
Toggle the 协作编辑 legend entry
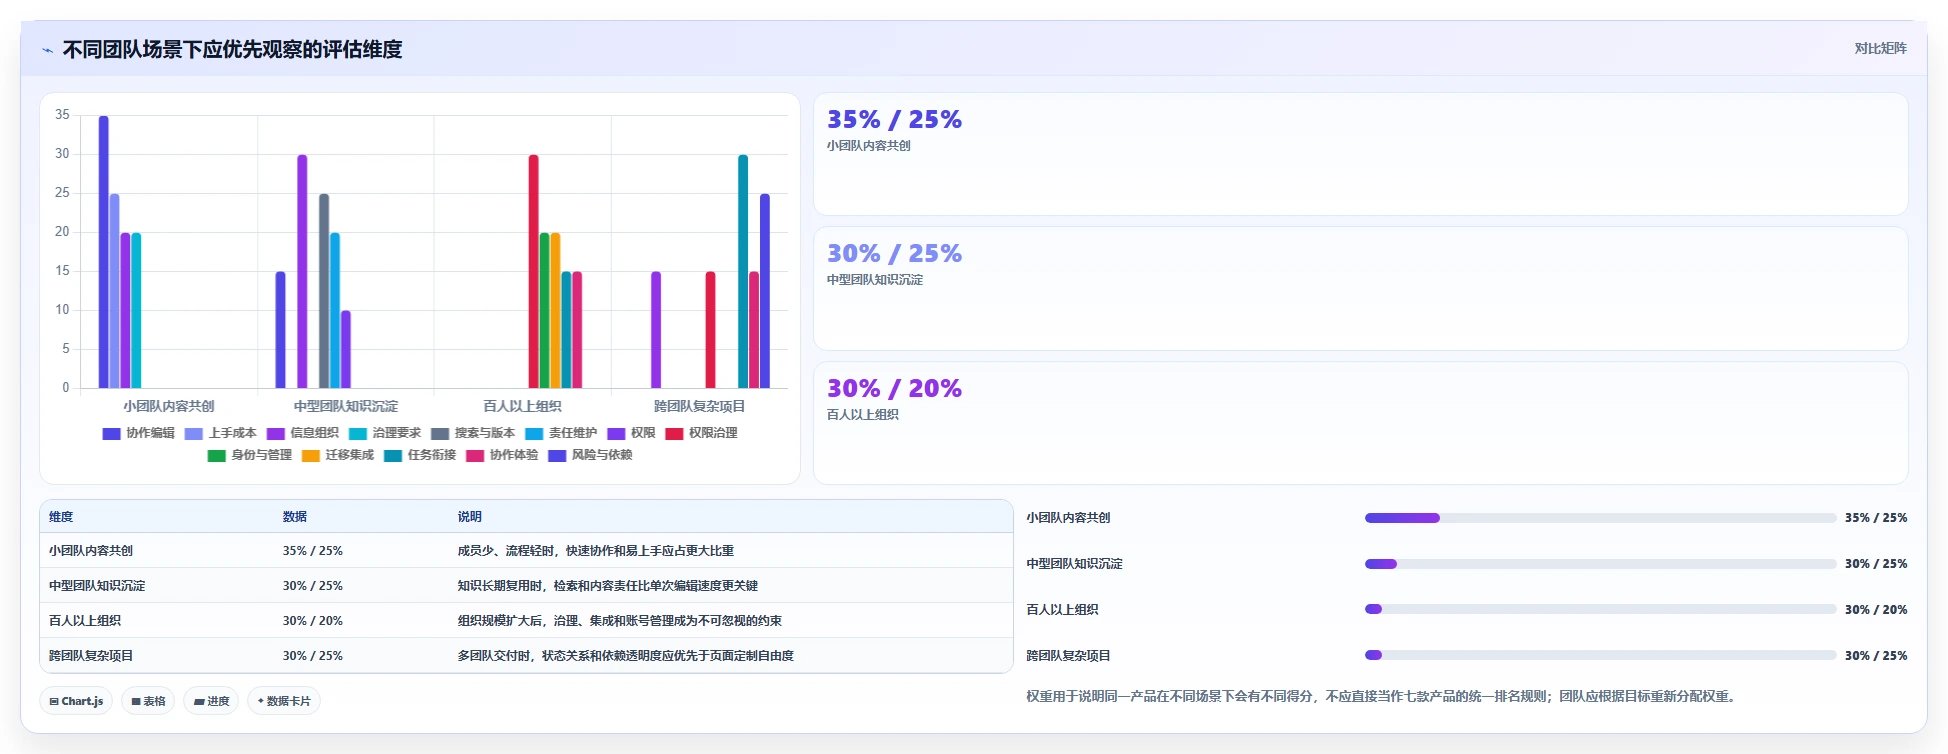[139, 433]
